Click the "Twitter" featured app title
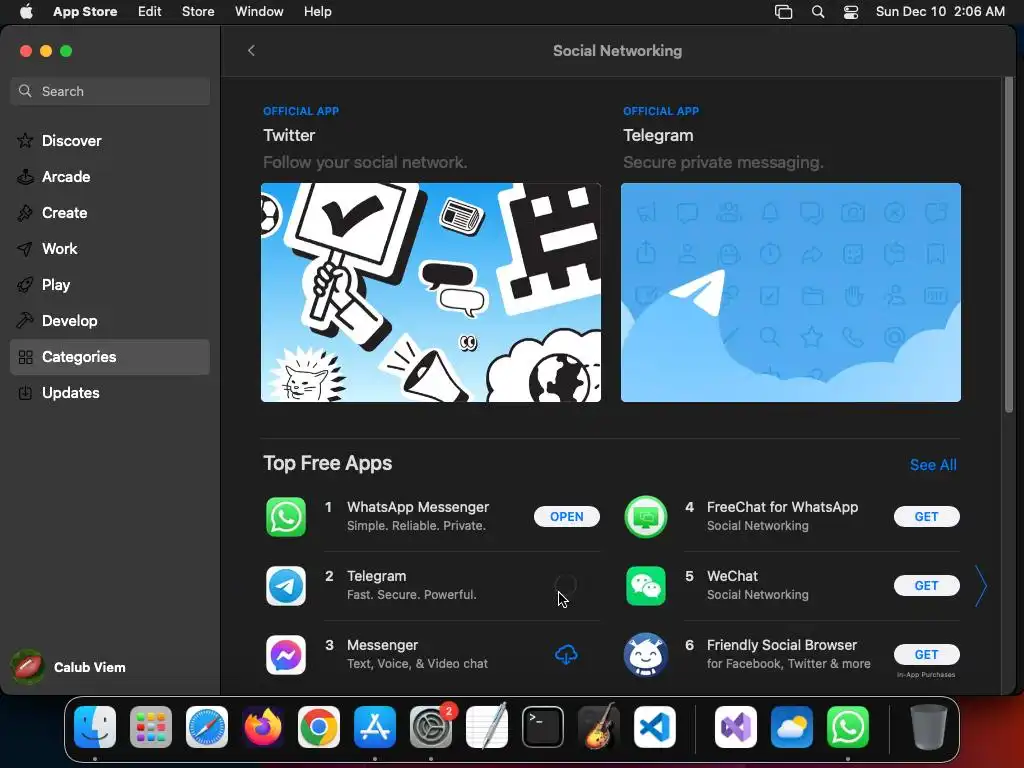 pos(289,135)
